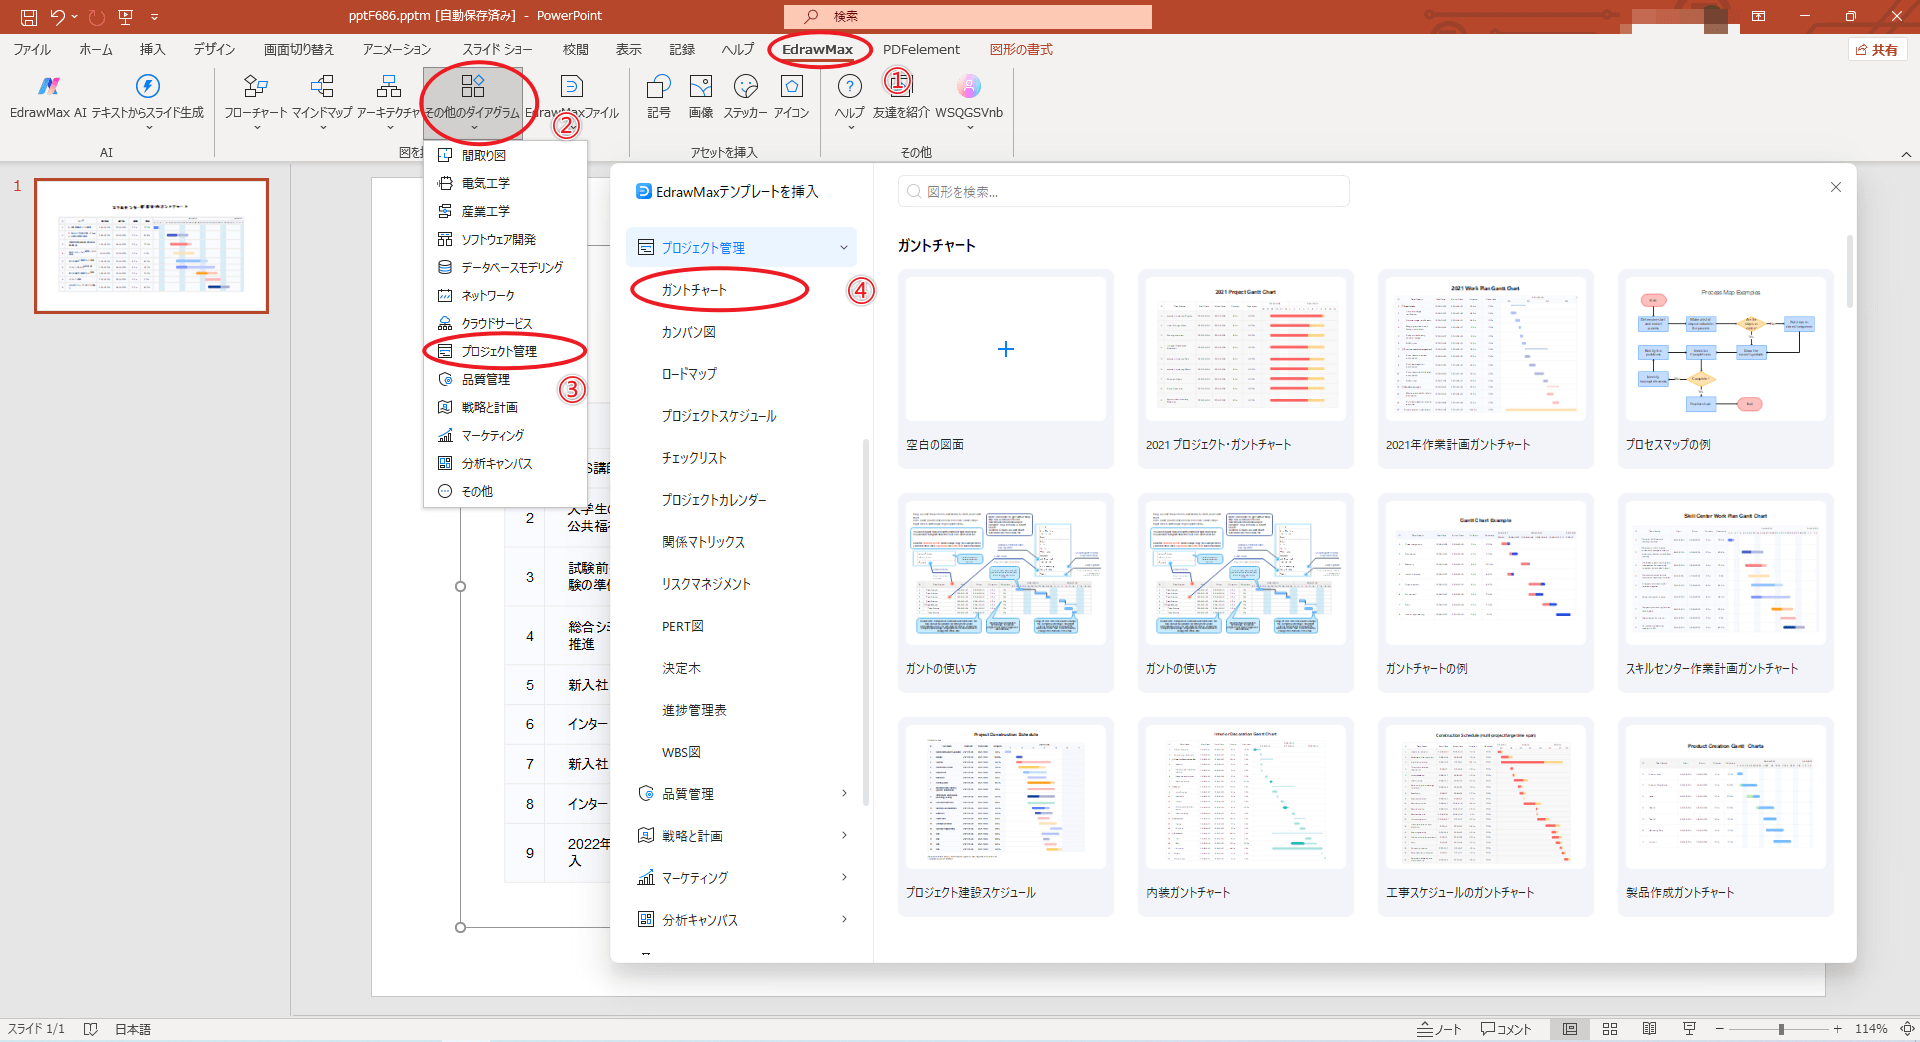Close the EdrawMax template dialog
The height and width of the screenshot is (1042, 1920).
pos(1835,187)
